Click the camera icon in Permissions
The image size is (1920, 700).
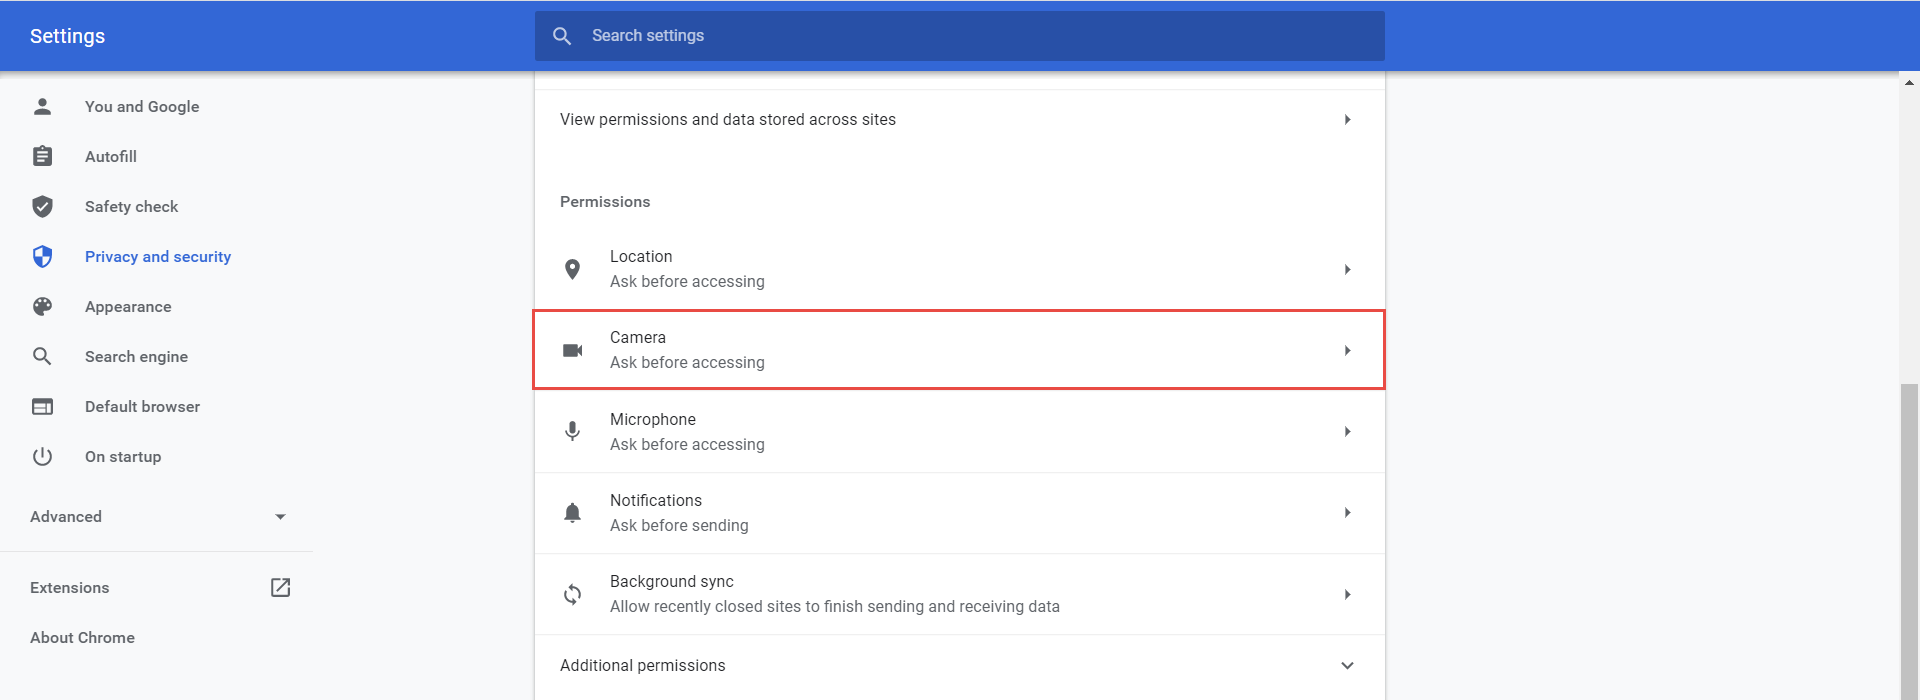point(572,350)
